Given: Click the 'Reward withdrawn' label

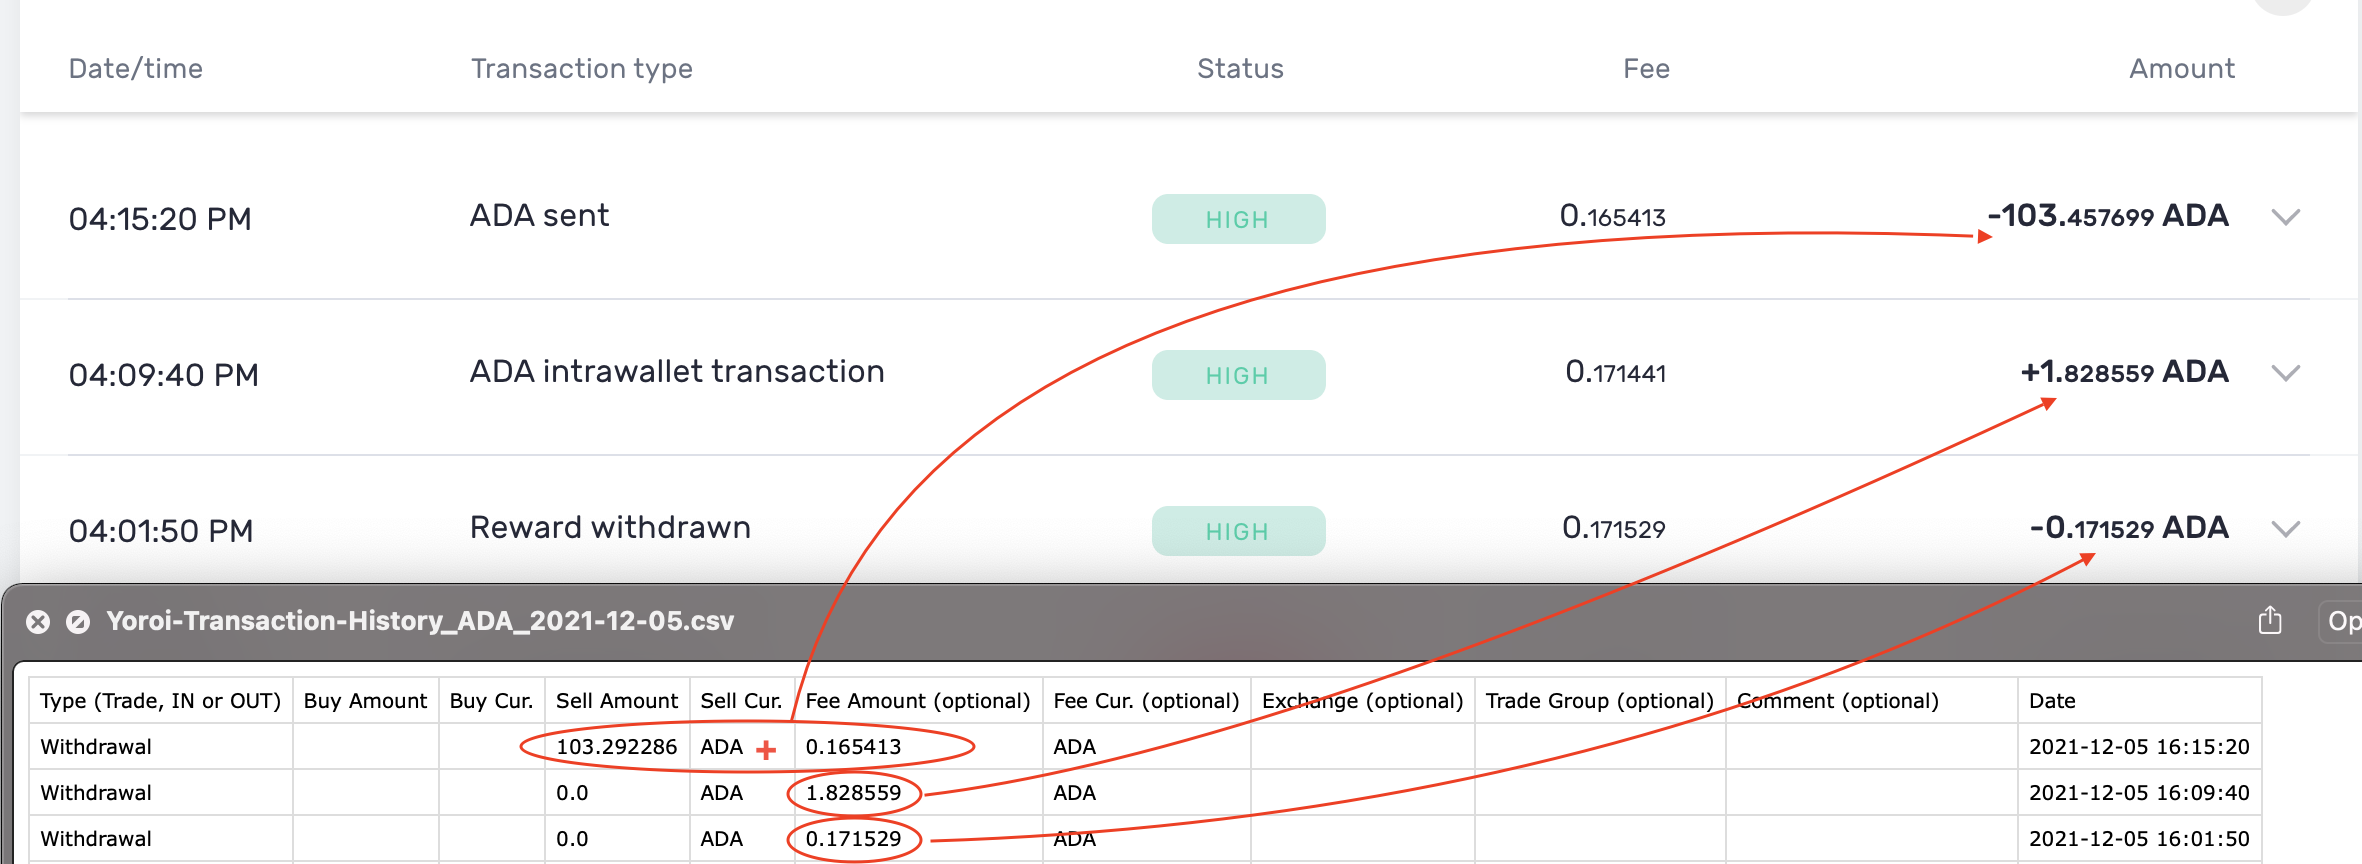Looking at the screenshot, I should [x=610, y=528].
